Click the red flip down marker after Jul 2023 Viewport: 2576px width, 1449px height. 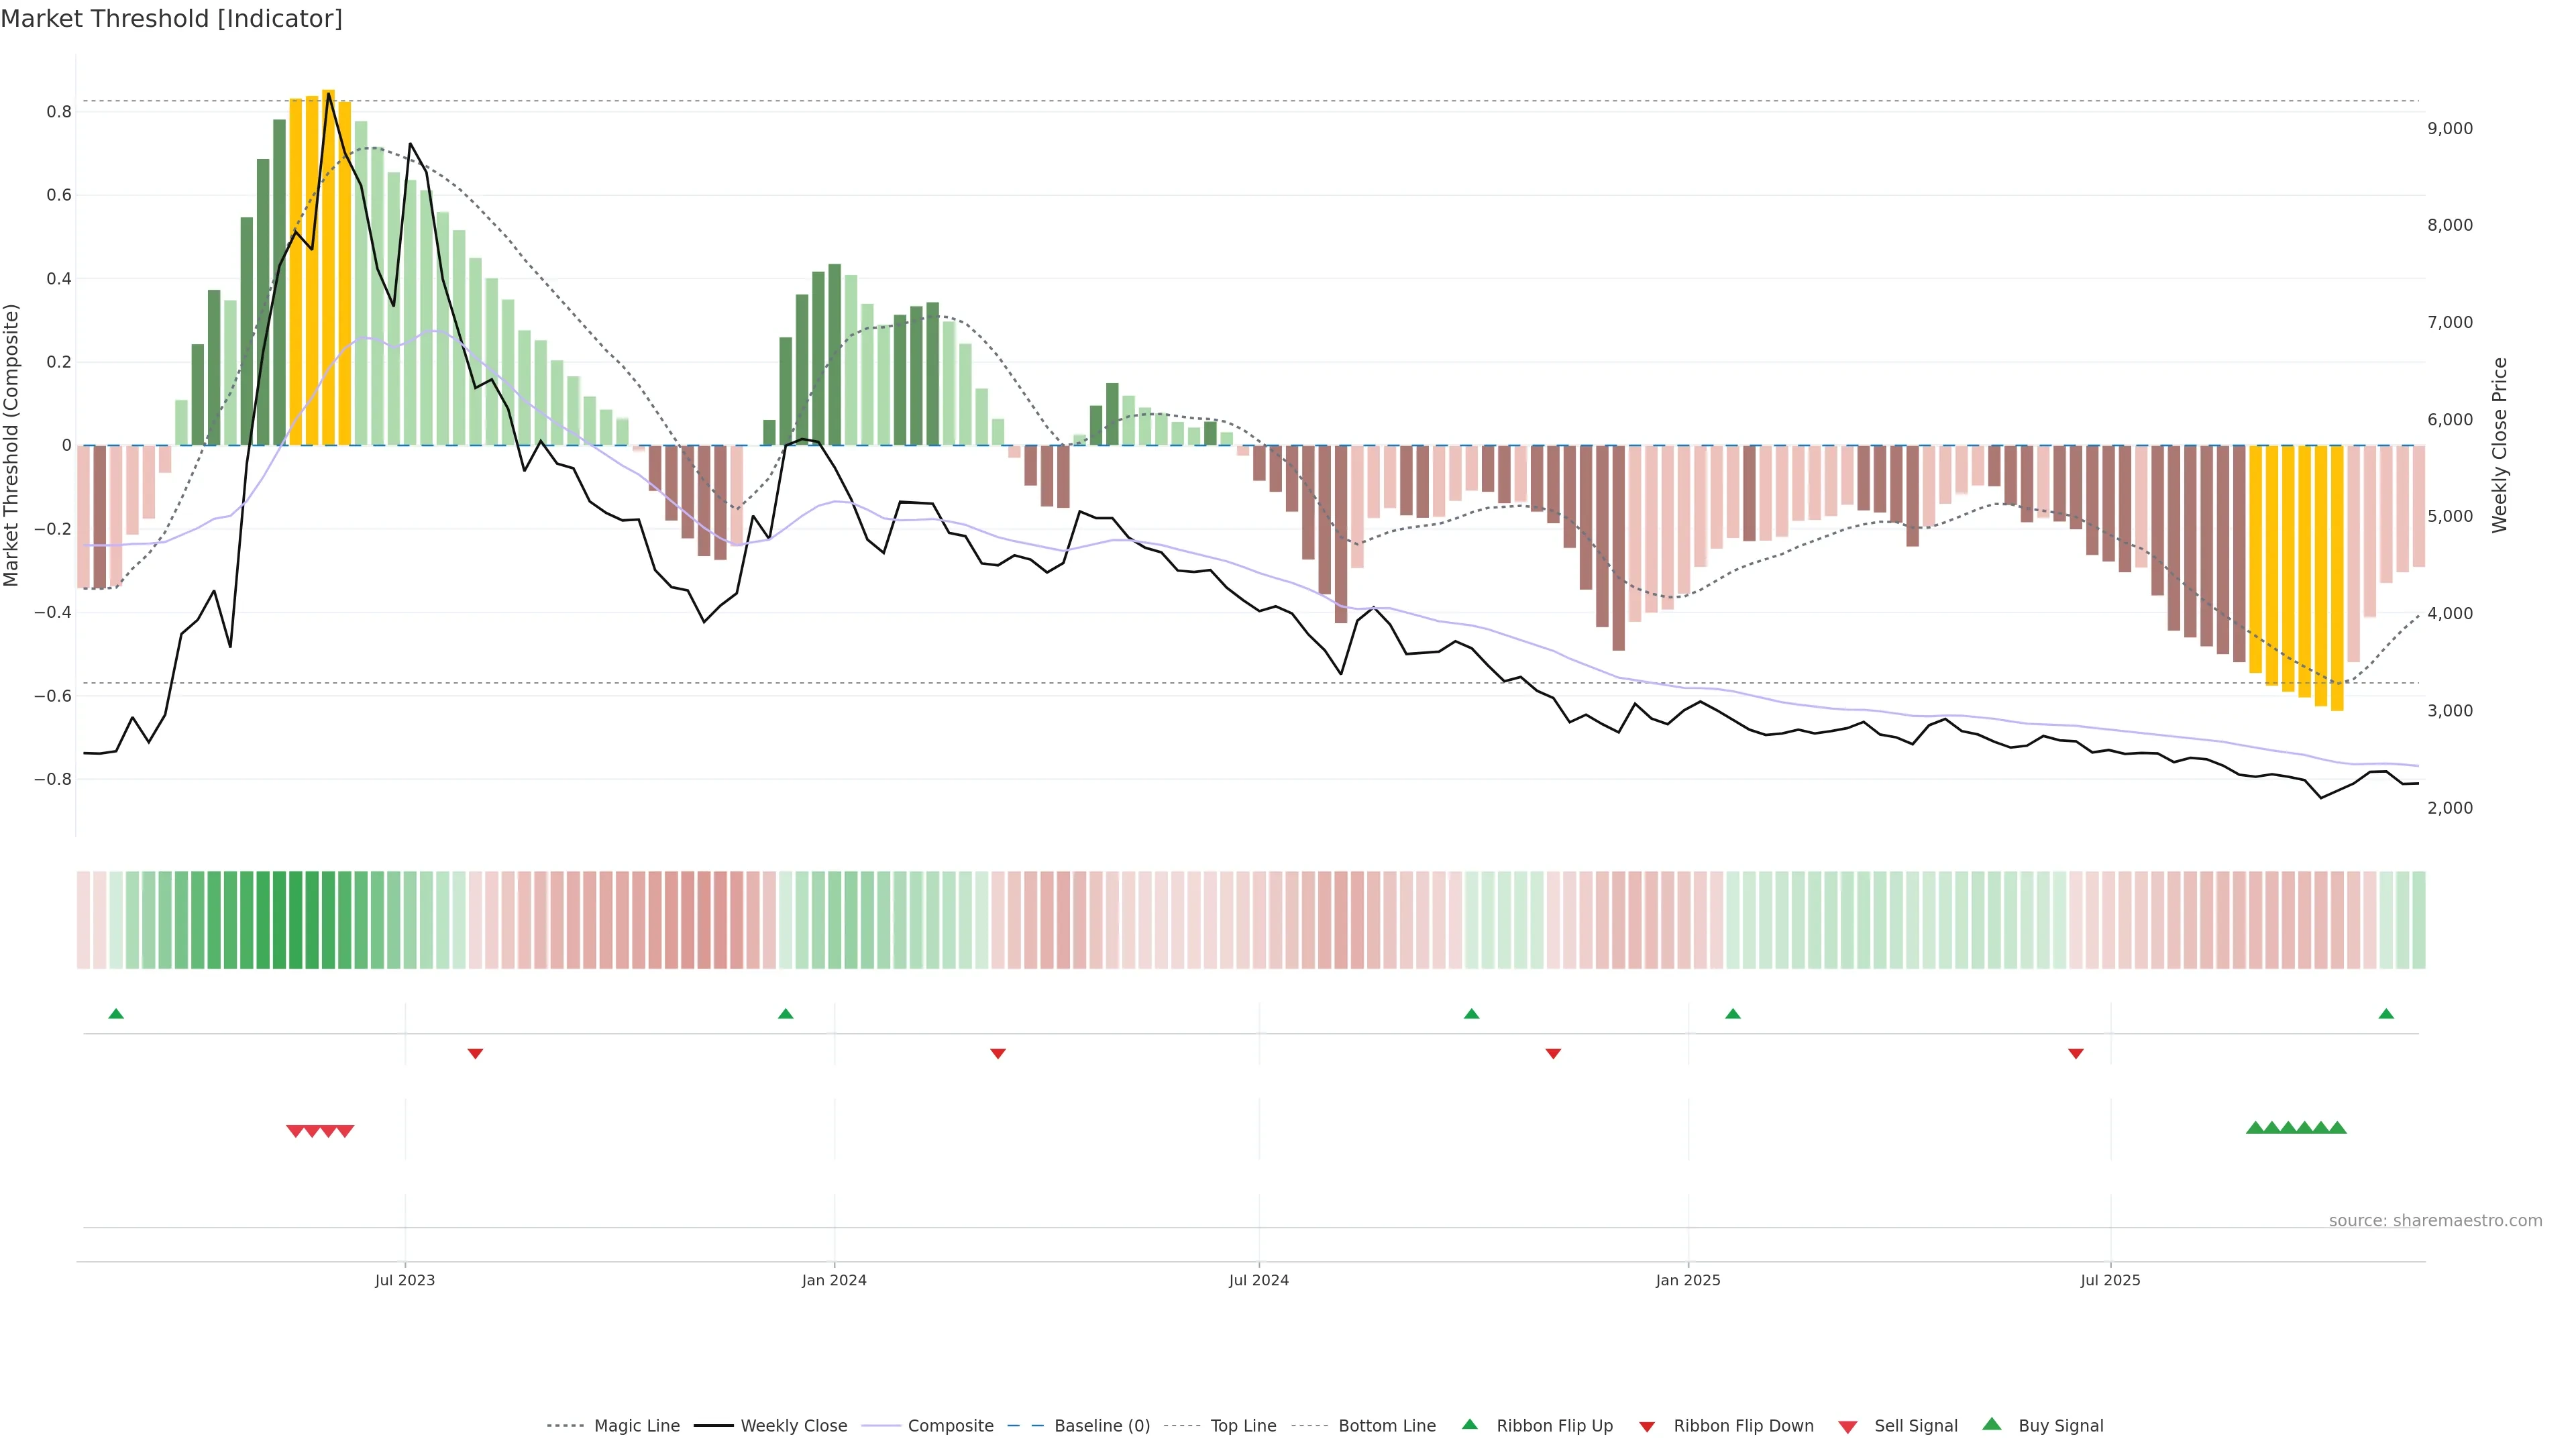(476, 1053)
